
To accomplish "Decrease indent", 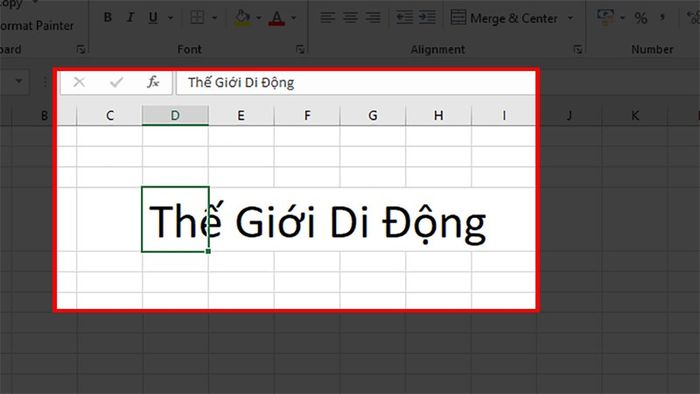I will (404, 17).
